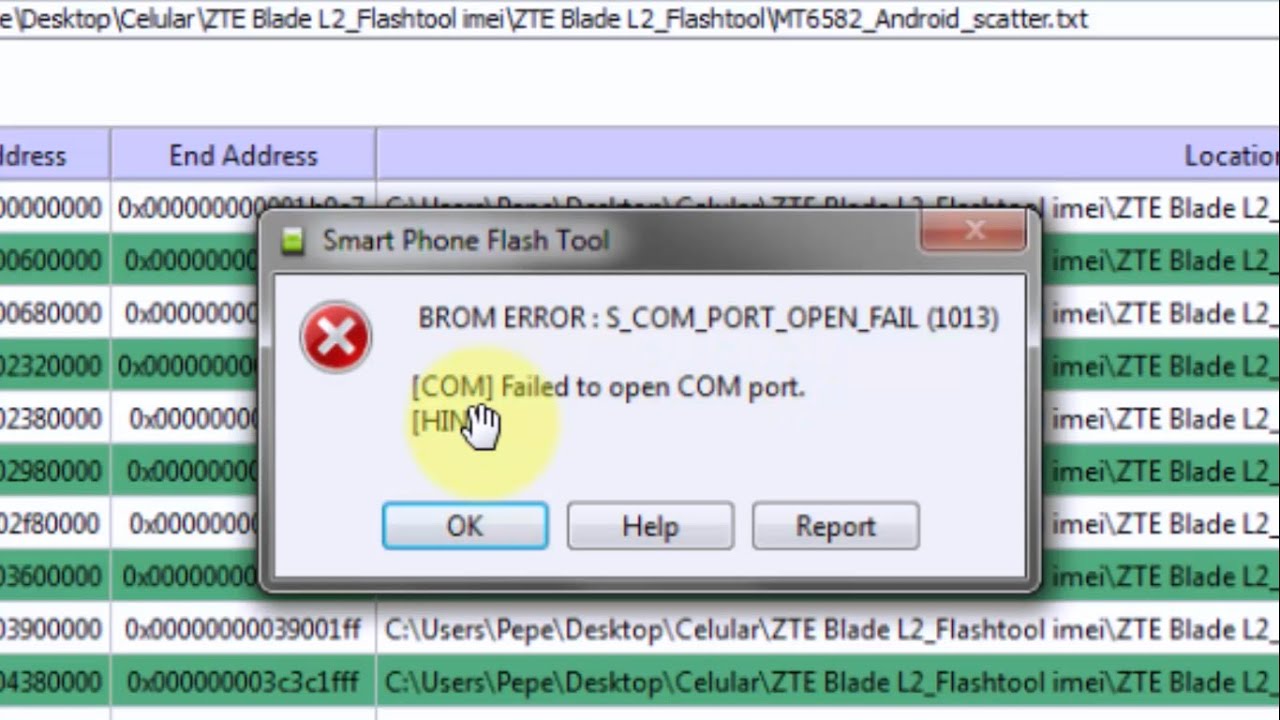Click the location path in the last green row

click(x=830, y=682)
